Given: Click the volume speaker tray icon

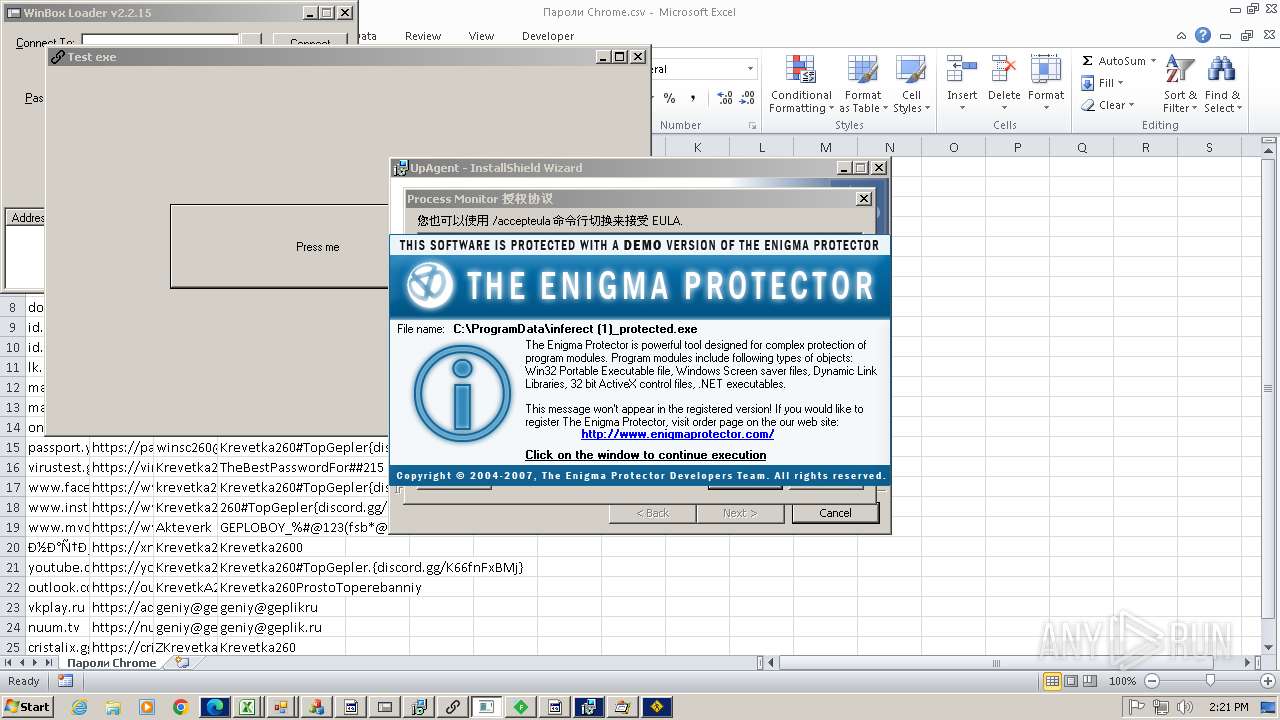Looking at the screenshot, I should coord(1187,707).
